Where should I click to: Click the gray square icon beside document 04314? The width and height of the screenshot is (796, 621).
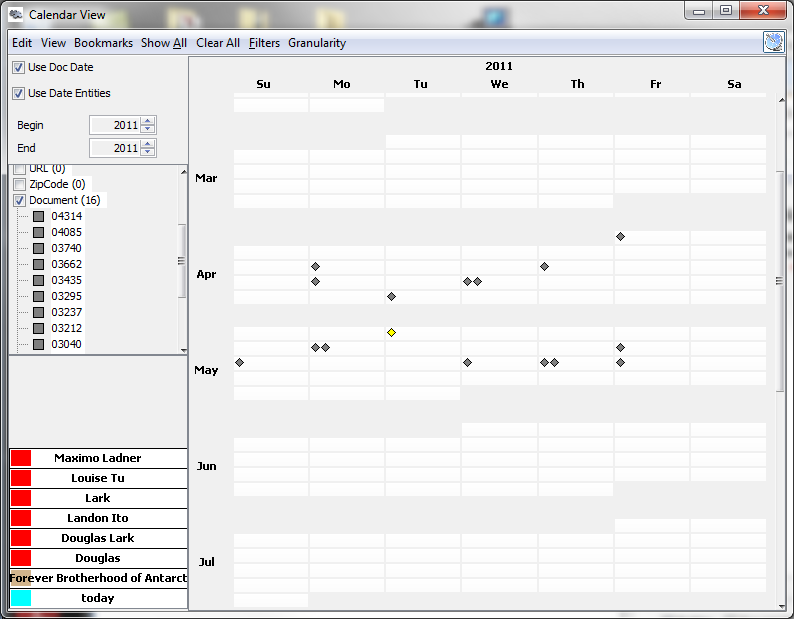tap(38, 216)
